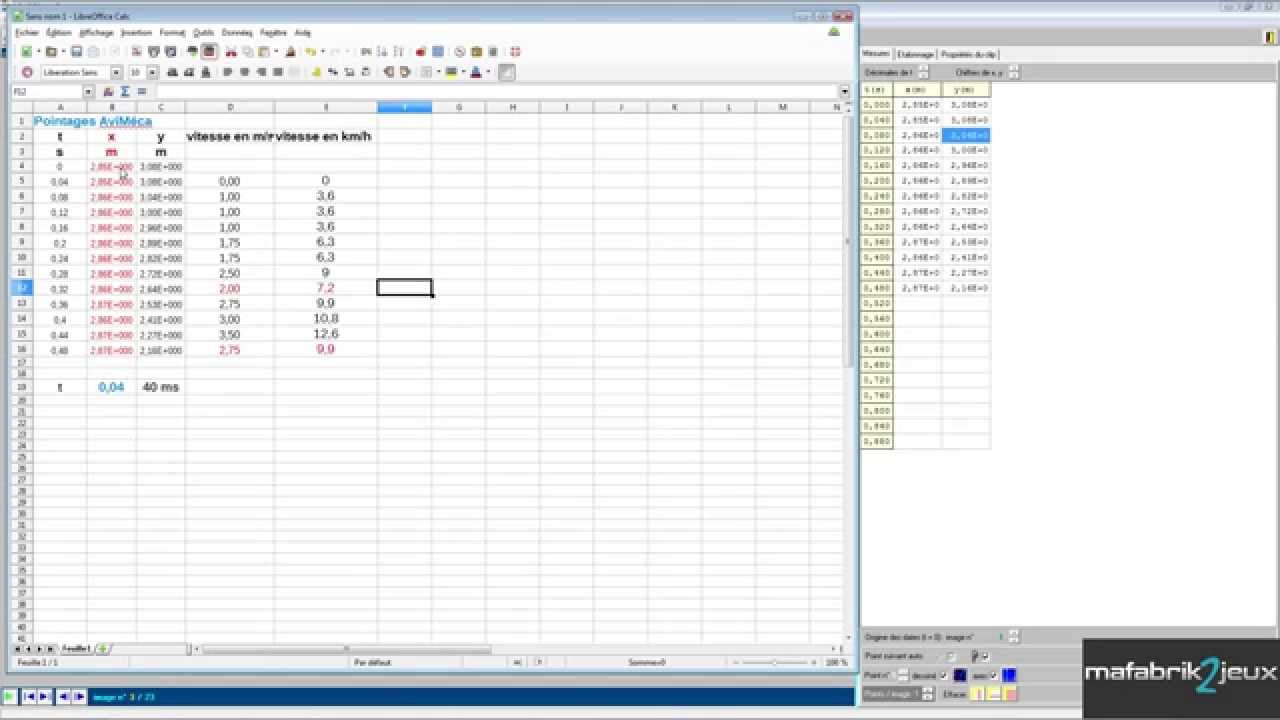The height and width of the screenshot is (720, 1280).
Task: Click the open file folder icon
Action: coord(51,52)
